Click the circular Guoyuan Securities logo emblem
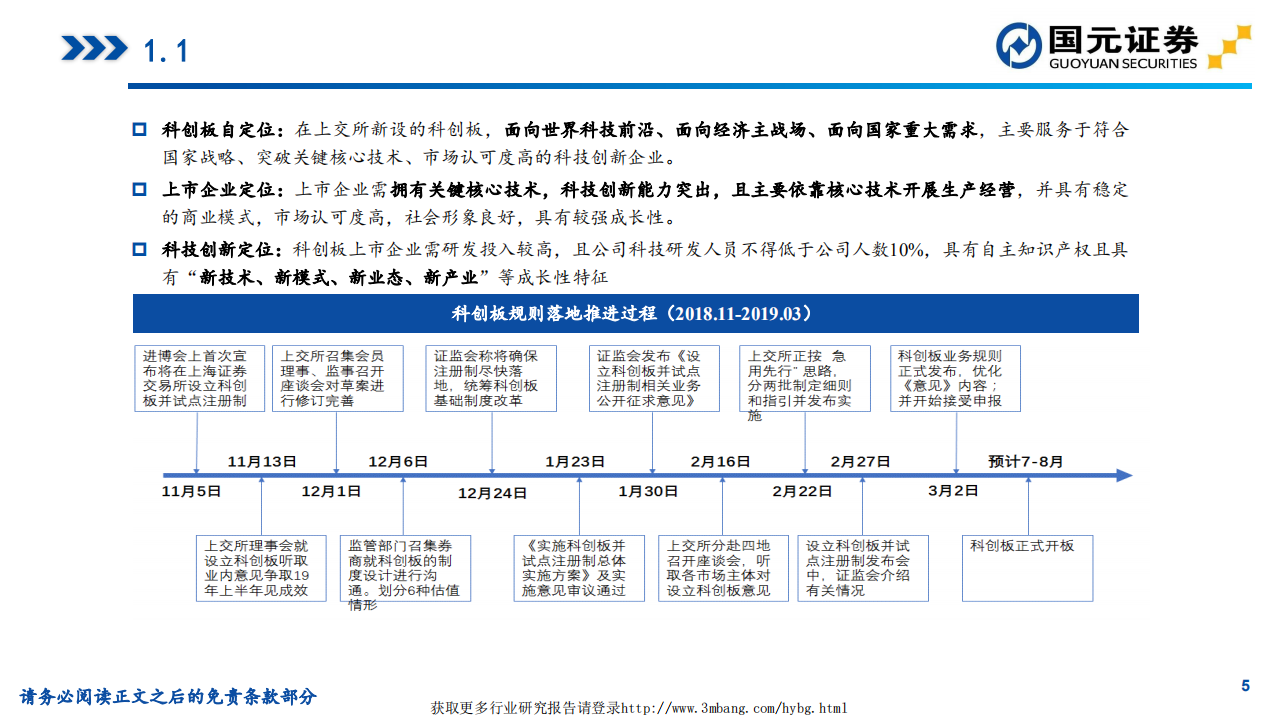 point(1019,46)
